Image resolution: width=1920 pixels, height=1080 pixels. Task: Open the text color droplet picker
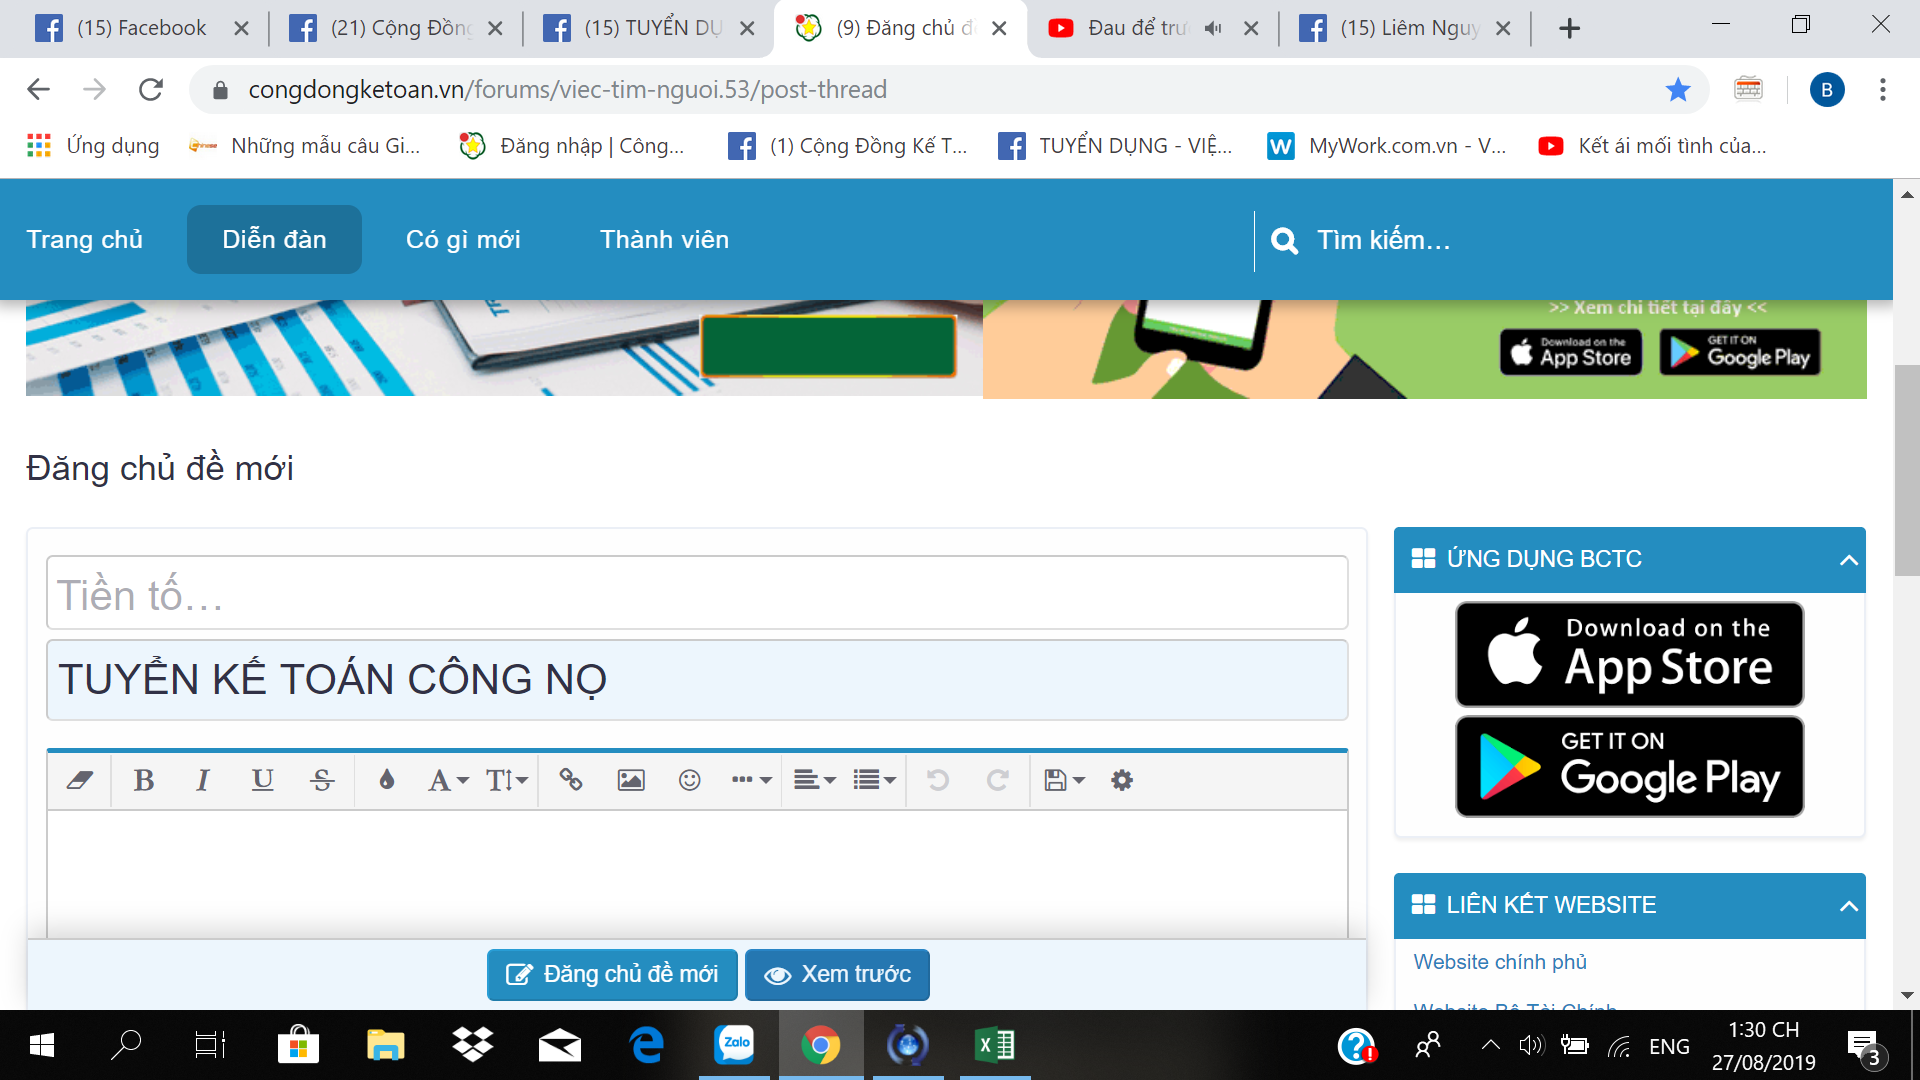pyautogui.click(x=387, y=780)
